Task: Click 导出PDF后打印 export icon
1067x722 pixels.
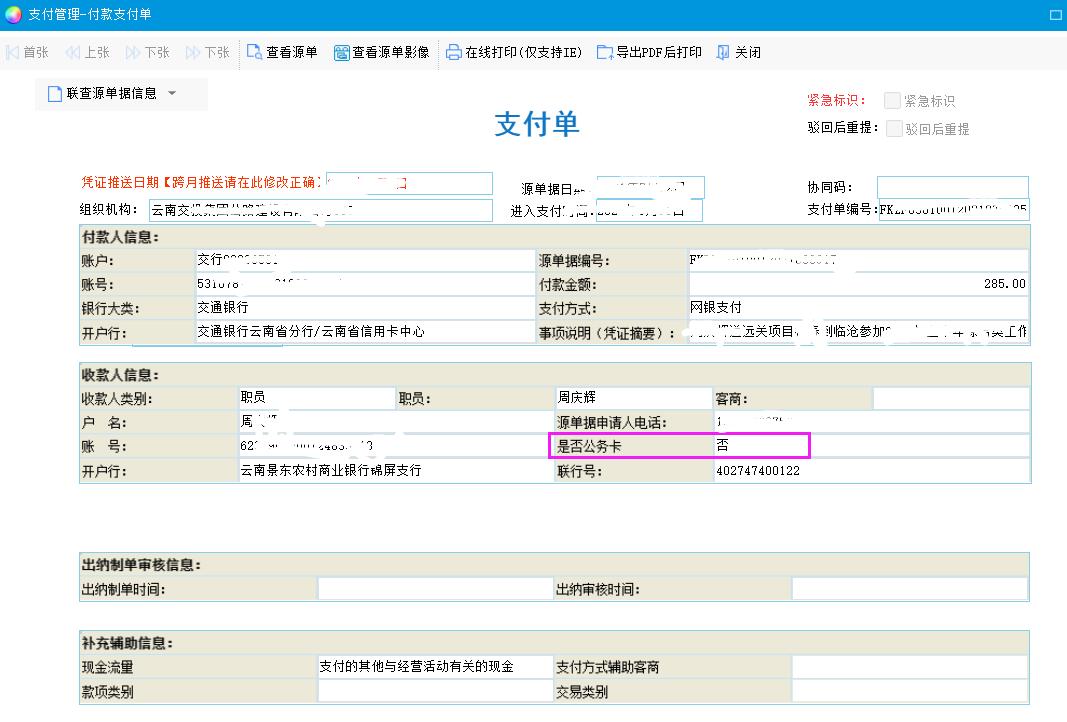Action: click(x=605, y=52)
